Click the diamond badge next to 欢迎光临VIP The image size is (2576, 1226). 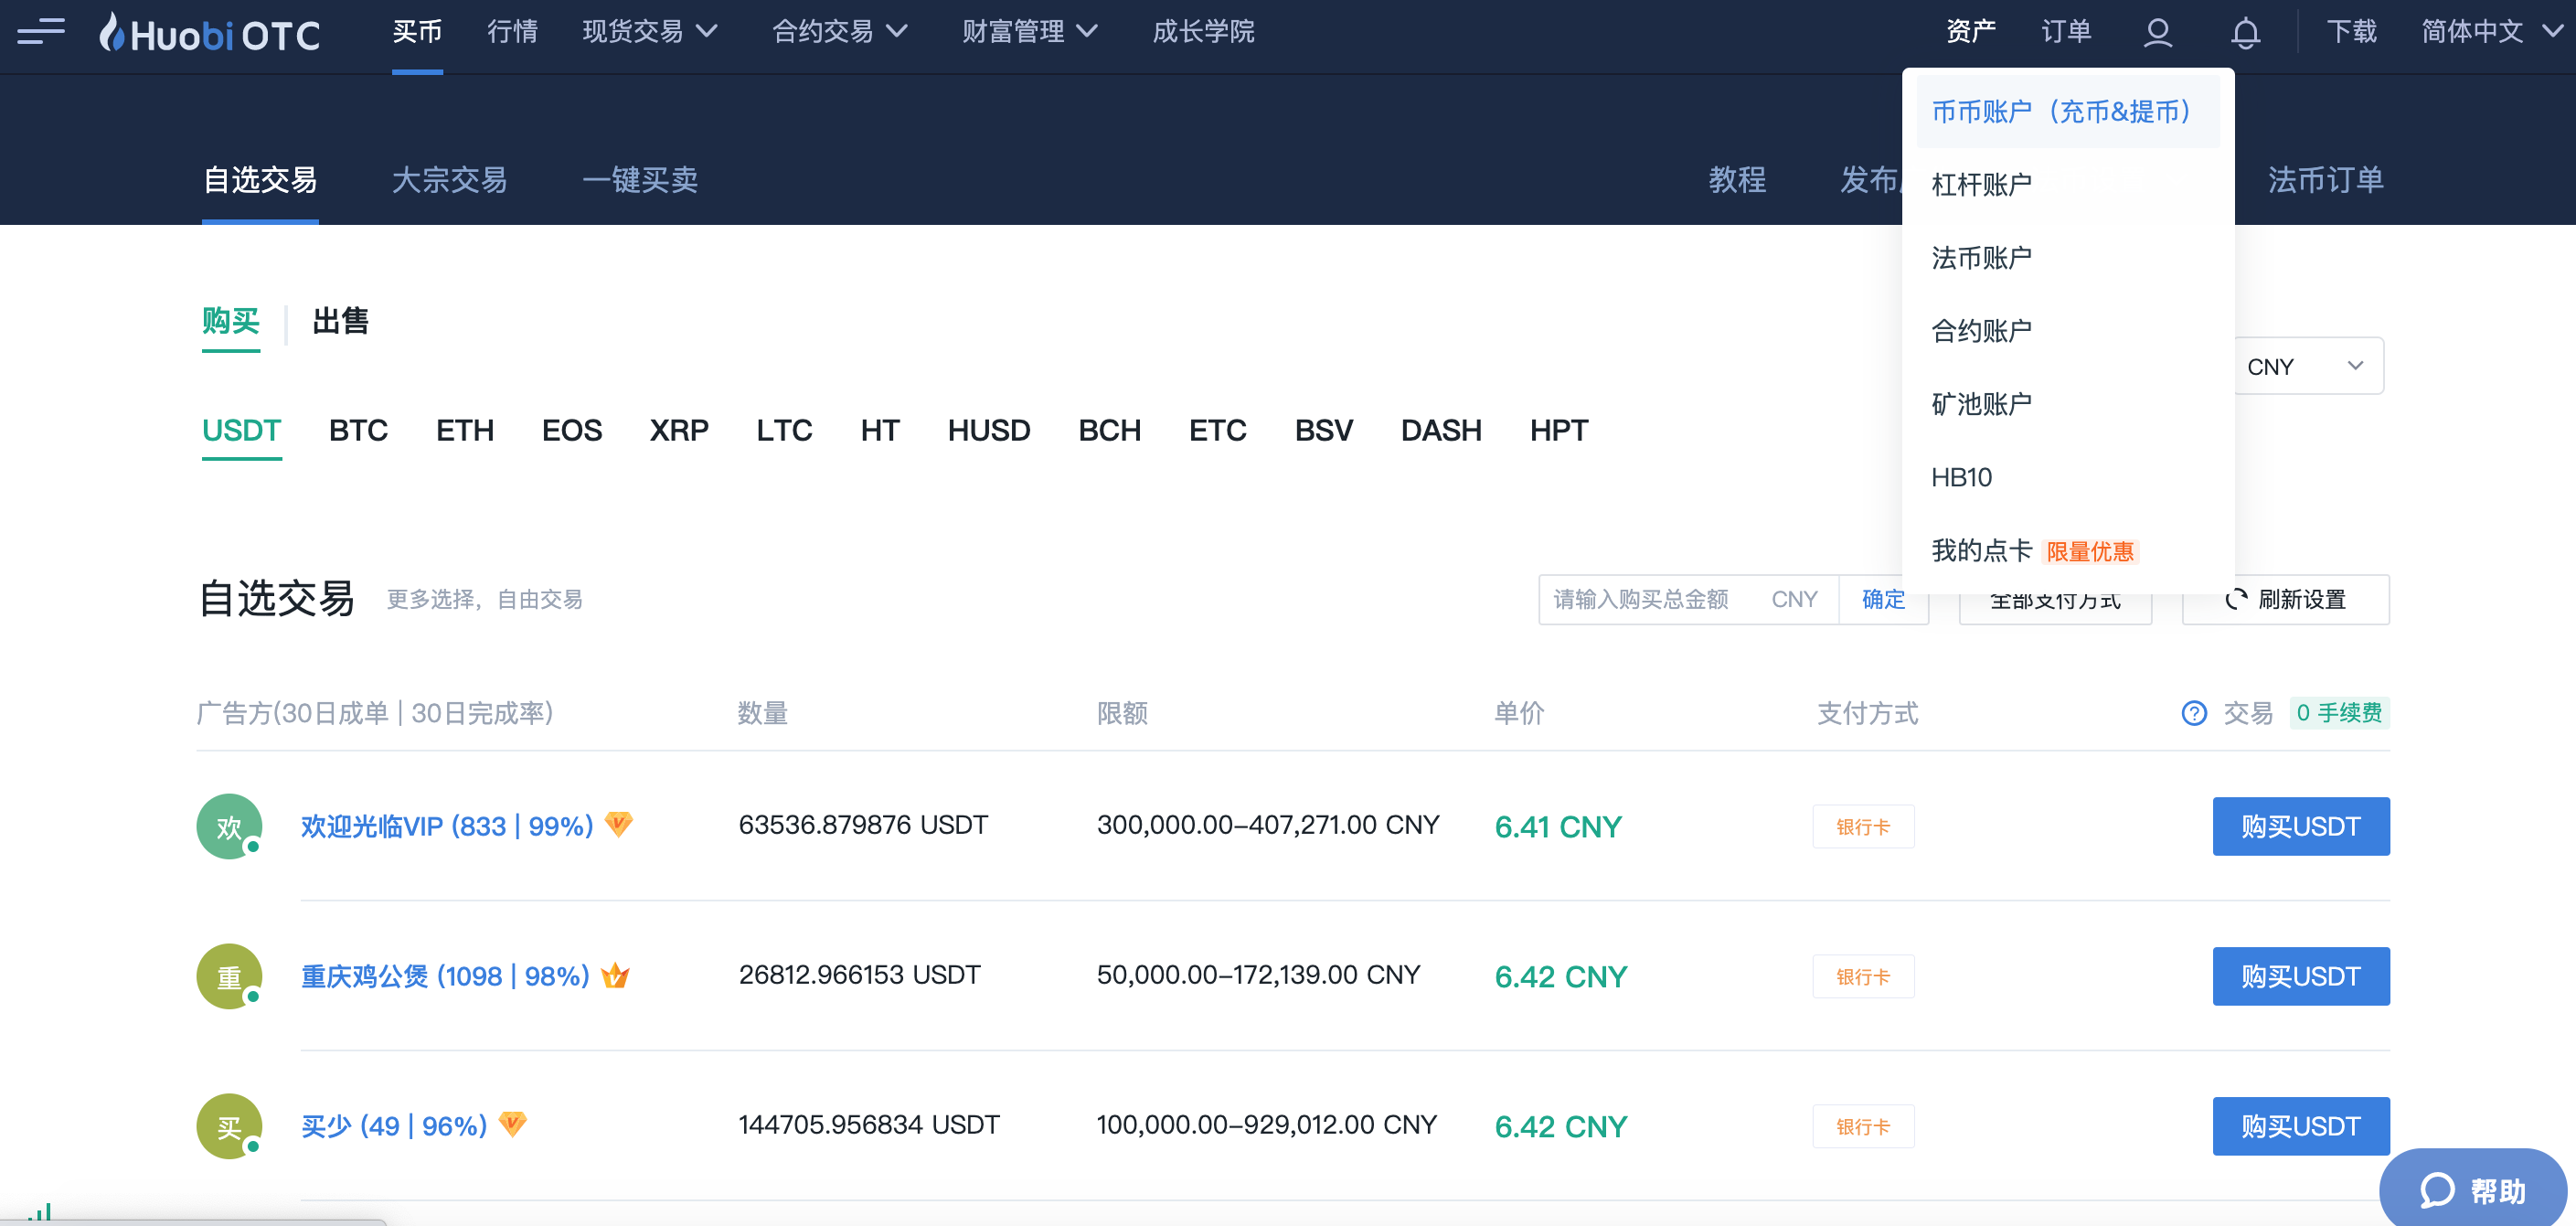click(x=619, y=824)
